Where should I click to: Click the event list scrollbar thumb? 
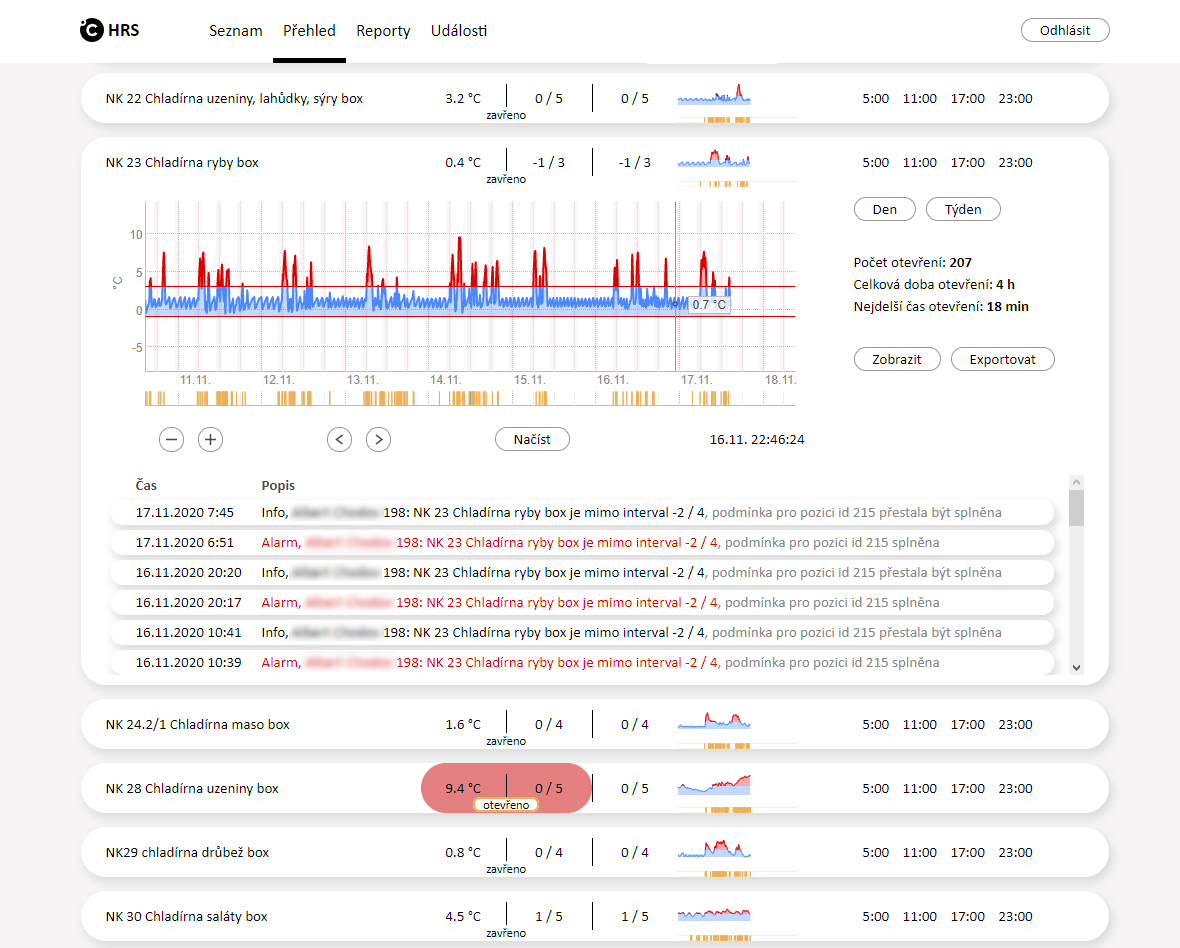coord(1076,508)
